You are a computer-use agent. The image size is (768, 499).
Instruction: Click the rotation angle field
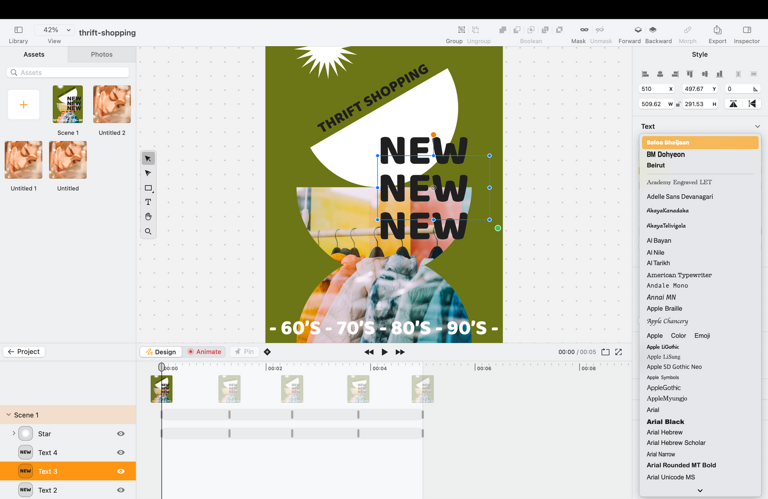point(742,89)
